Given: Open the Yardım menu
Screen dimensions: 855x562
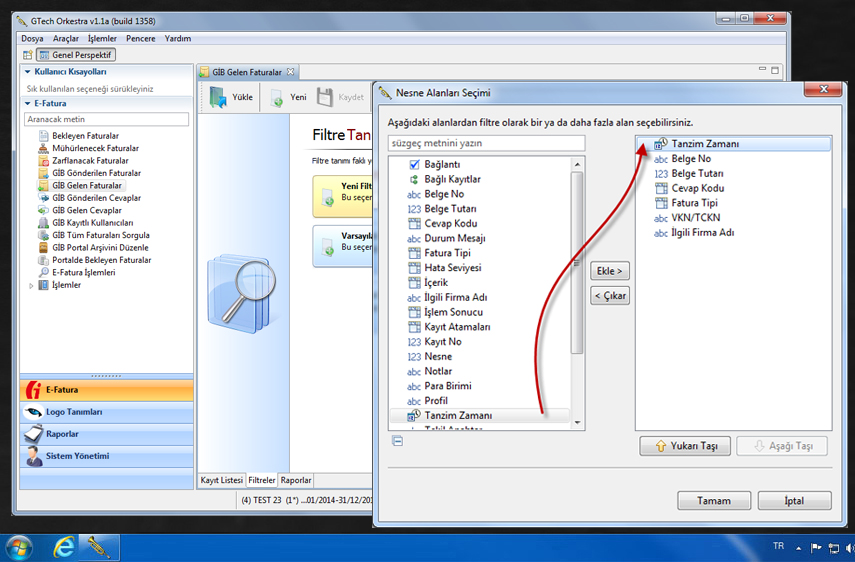Looking at the screenshot, I should pyautogui.click(x=178, y=39).
